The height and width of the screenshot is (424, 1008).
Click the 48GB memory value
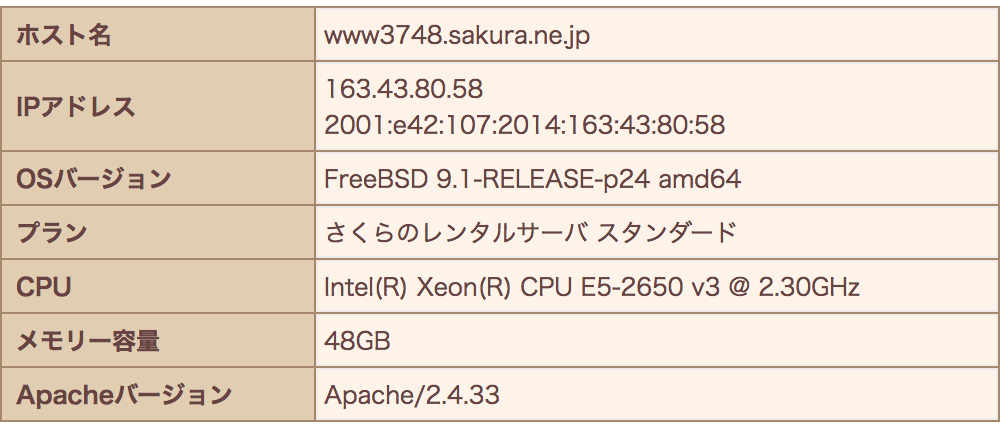357,341
